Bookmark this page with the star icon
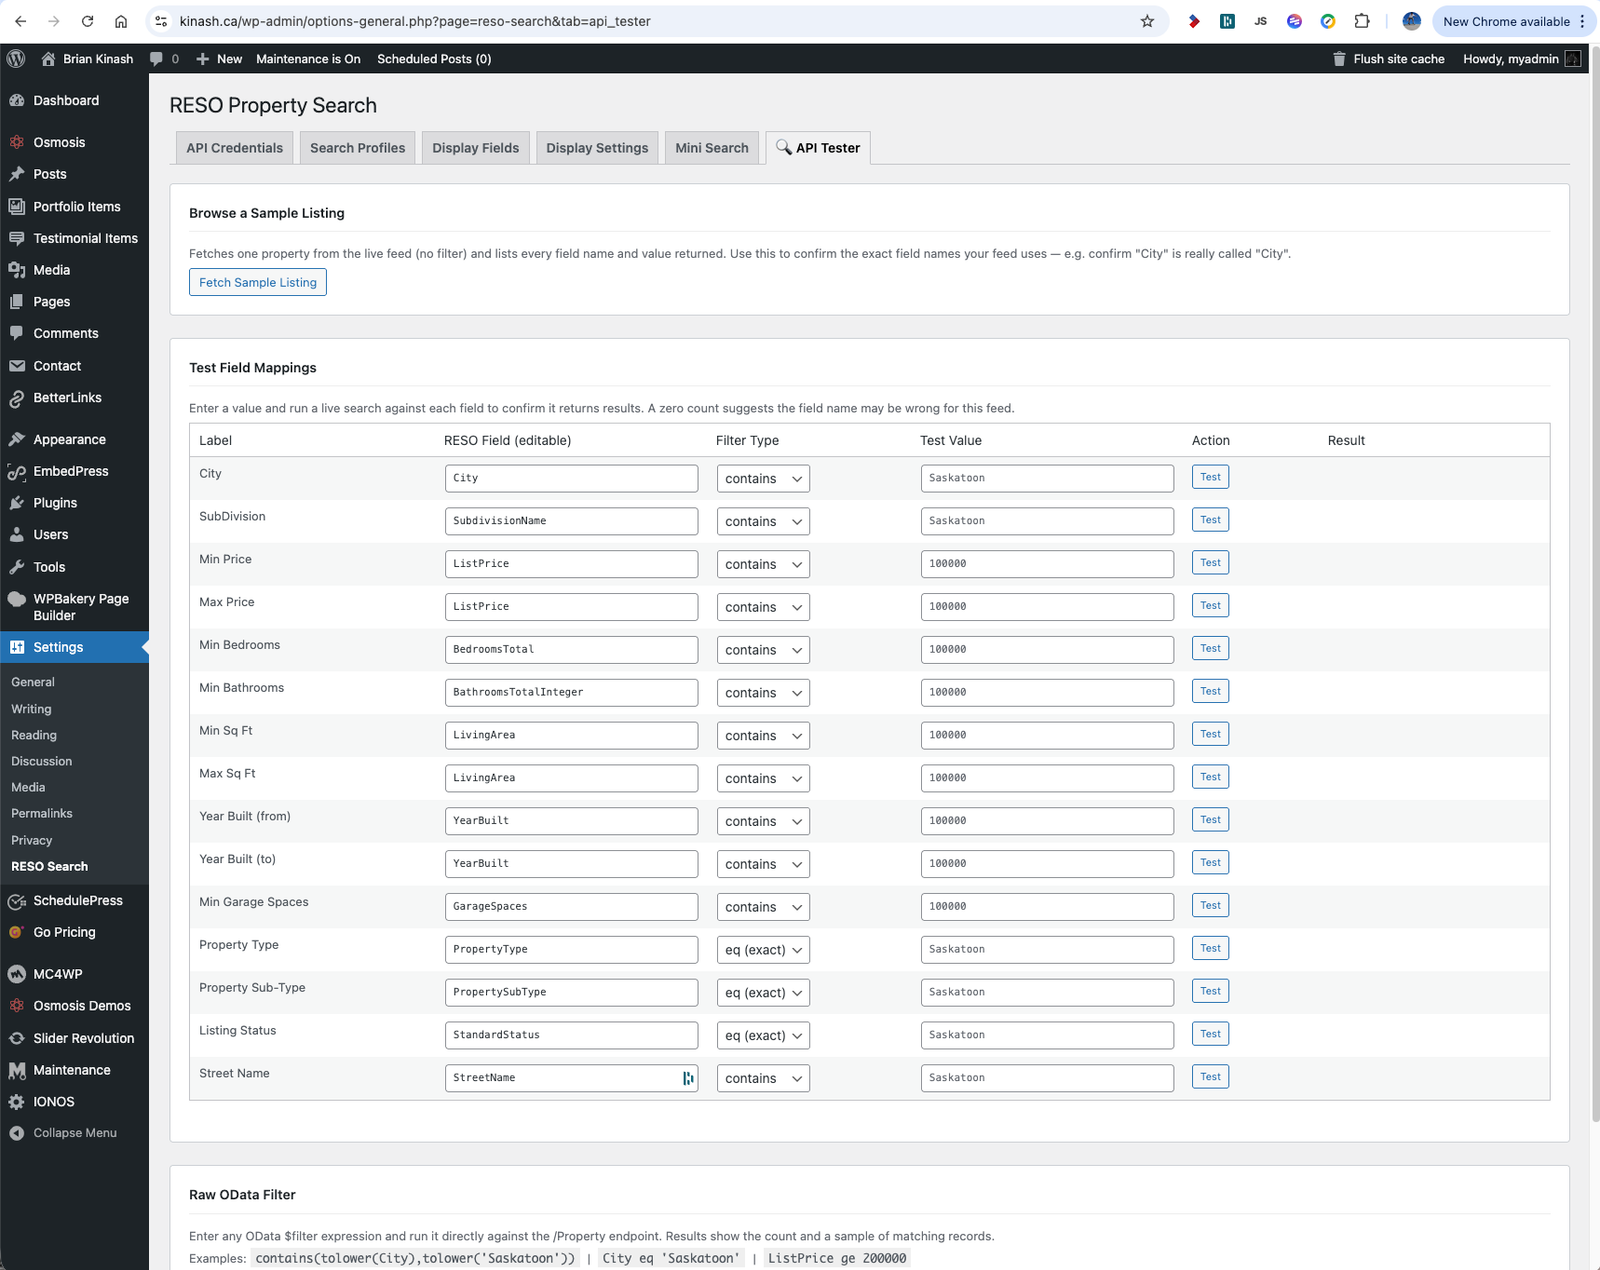Viewport: 1600px width, 1270px height. tap(1147, 21)
